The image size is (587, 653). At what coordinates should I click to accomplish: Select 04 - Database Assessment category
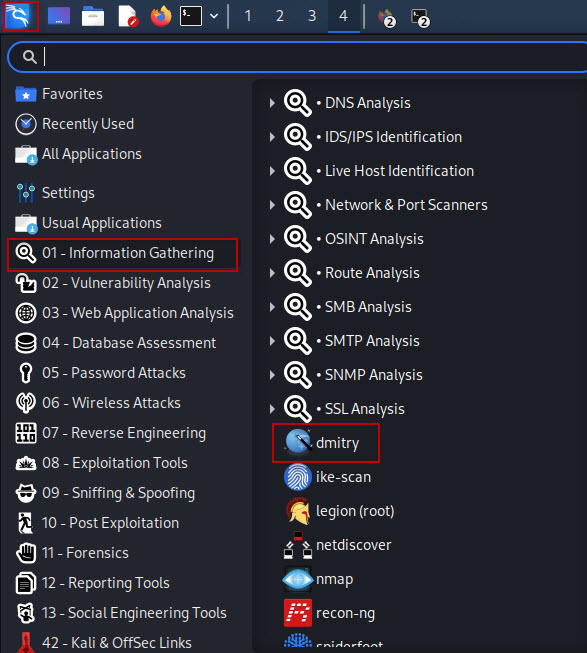pyautogui.click(x=115, y=344)
